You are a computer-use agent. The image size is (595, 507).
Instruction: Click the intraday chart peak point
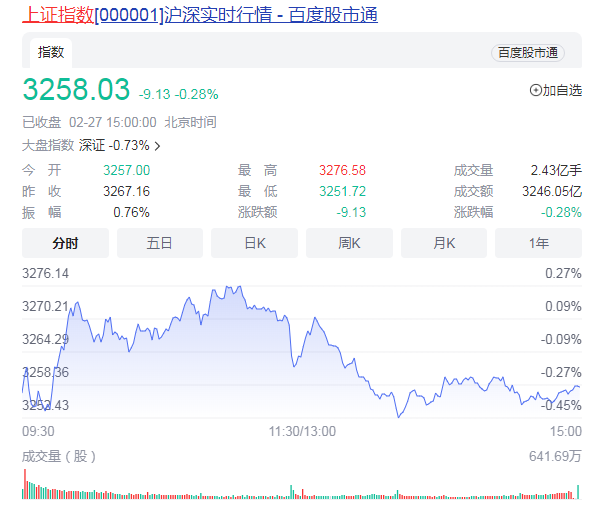point(239,287)
